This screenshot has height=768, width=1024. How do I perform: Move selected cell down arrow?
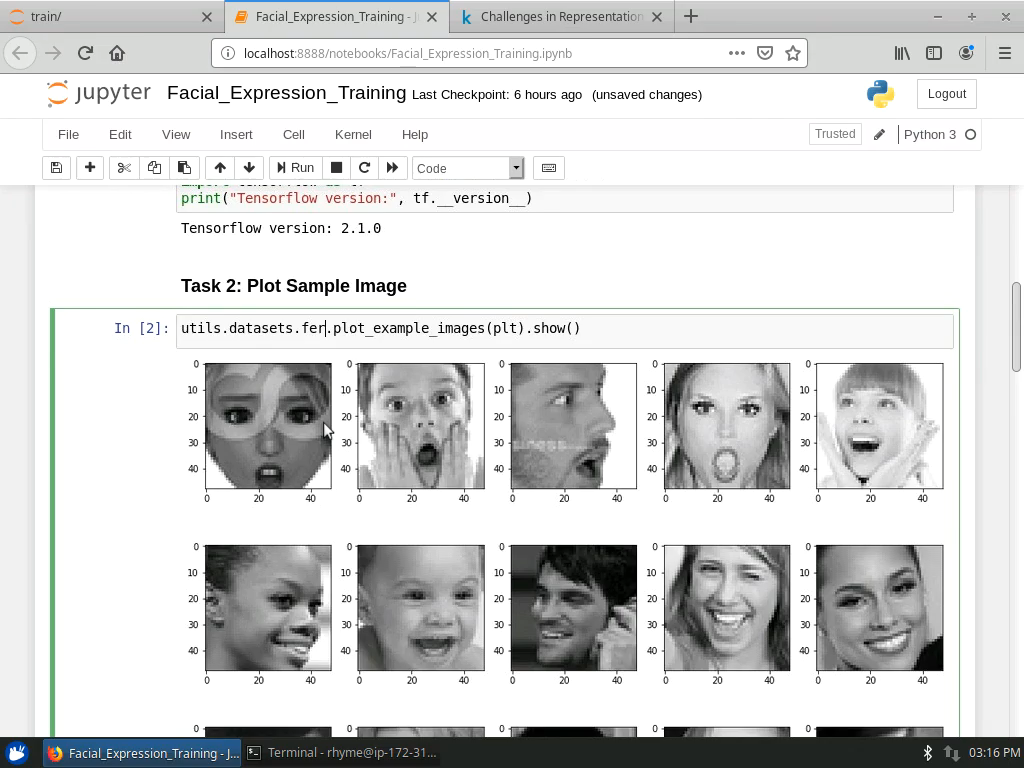[249, 168]
